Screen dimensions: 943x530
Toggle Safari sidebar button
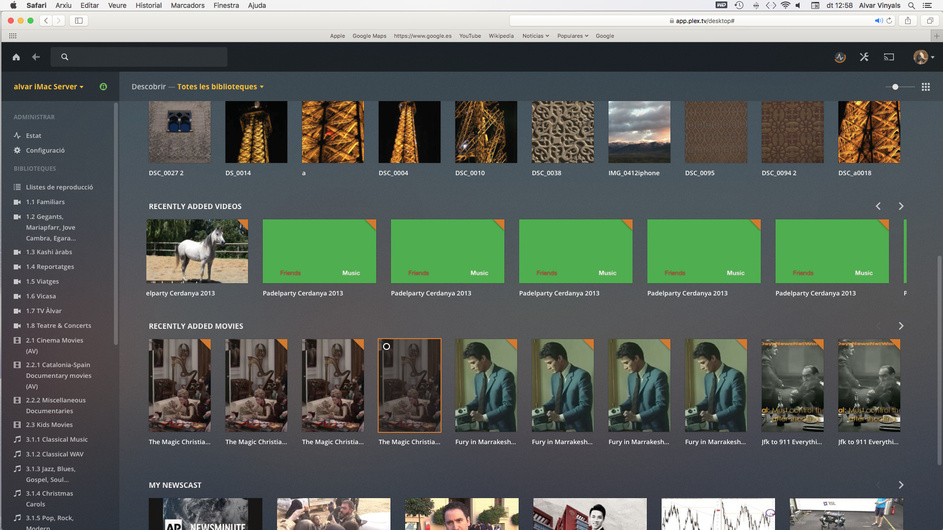[79, 20]
